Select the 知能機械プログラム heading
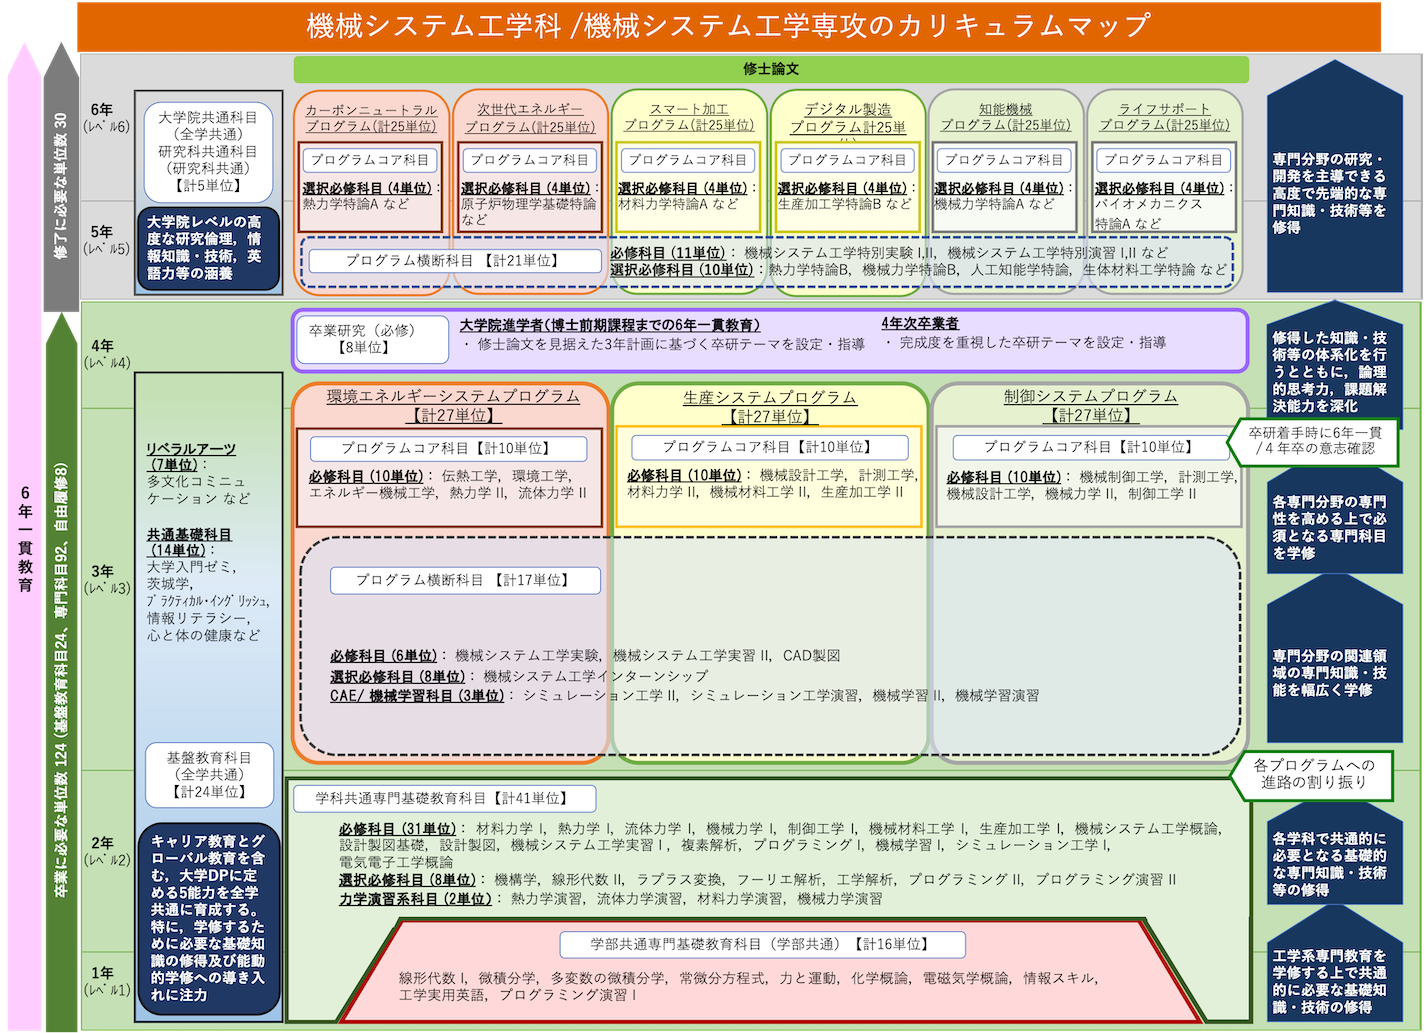This screenshot has width=1425, height=1033. point(1005,117)
